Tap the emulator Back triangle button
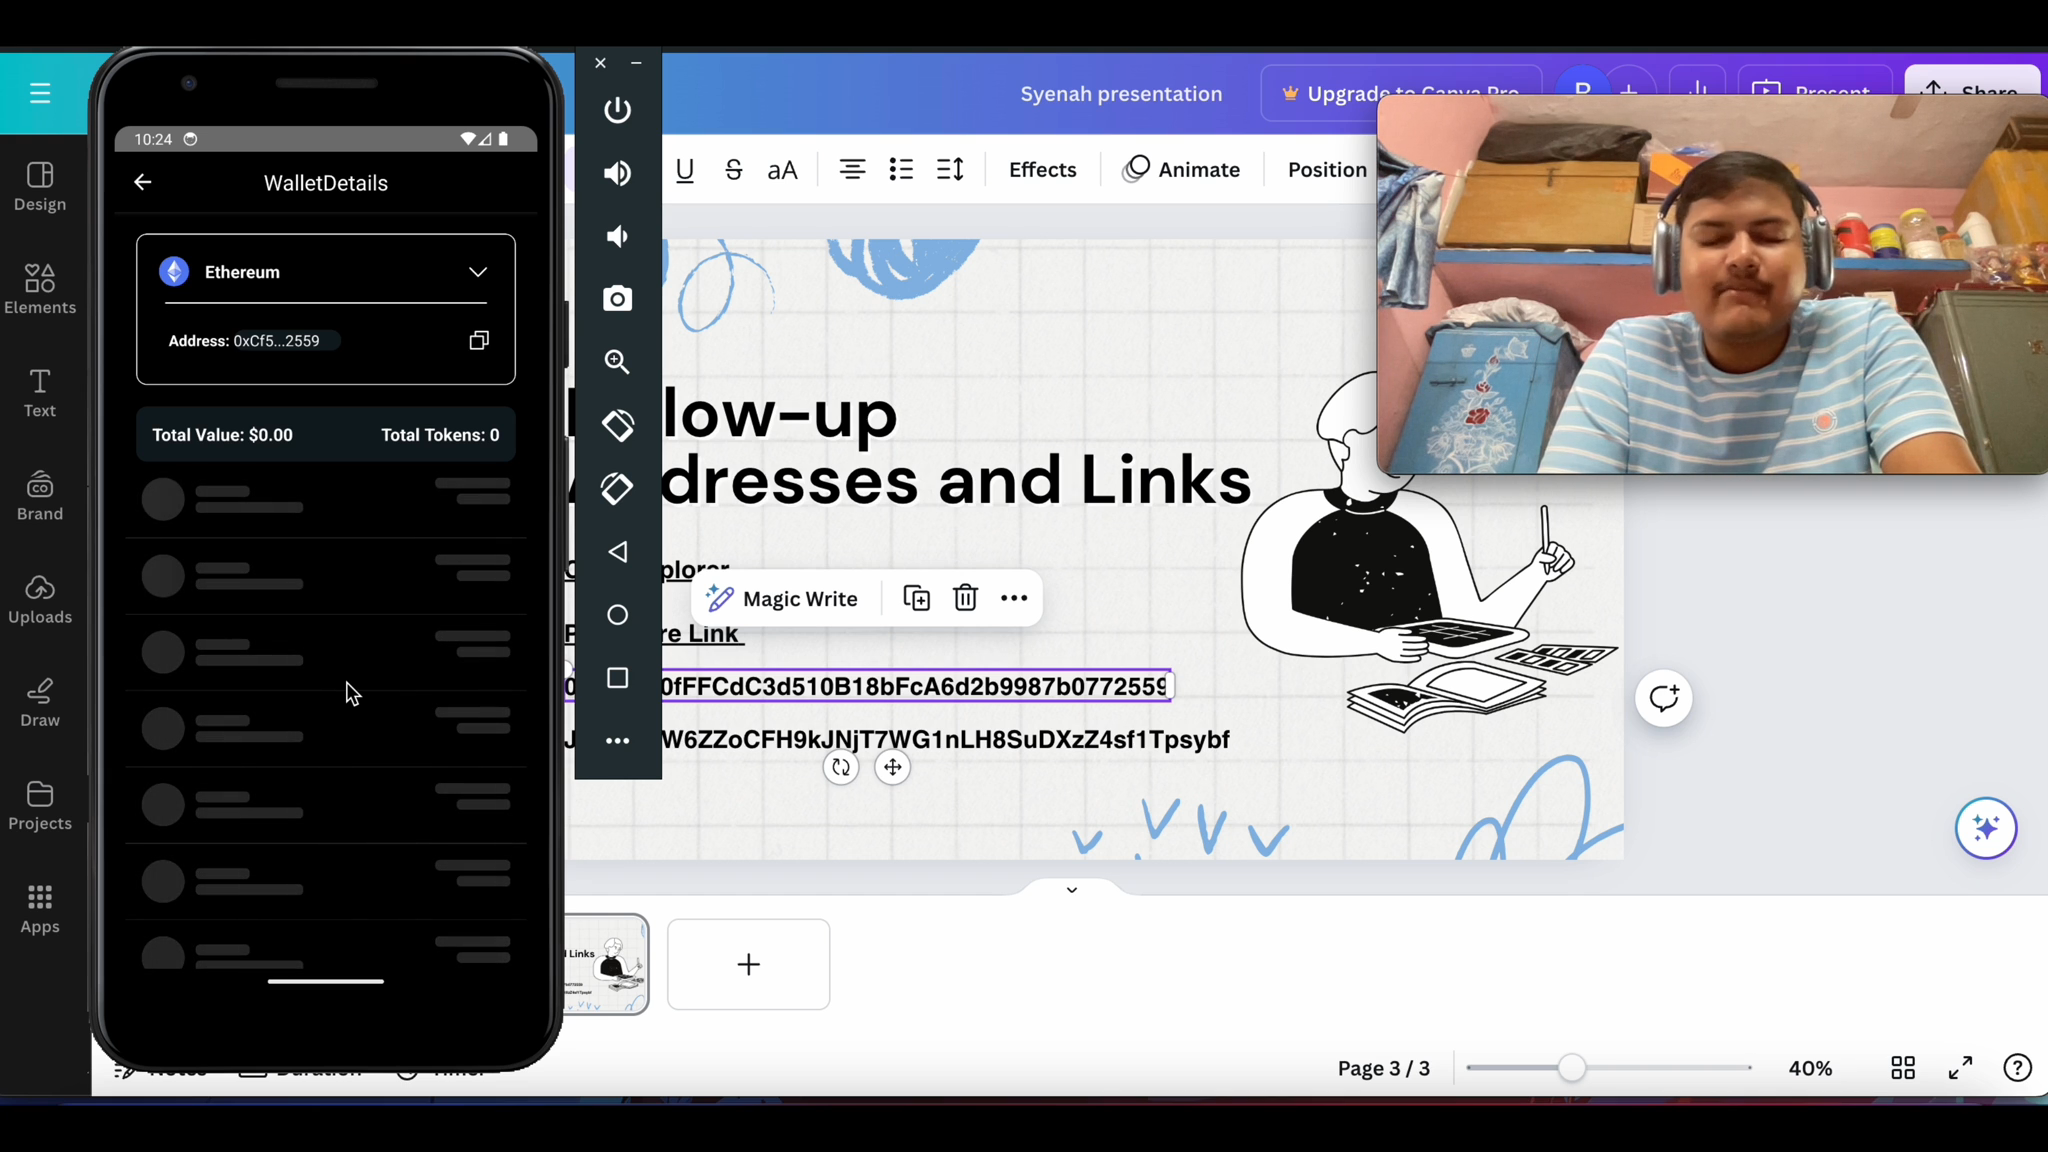Image resolution: width=2048 pixels, height=1152 pixels. (617, 552)
